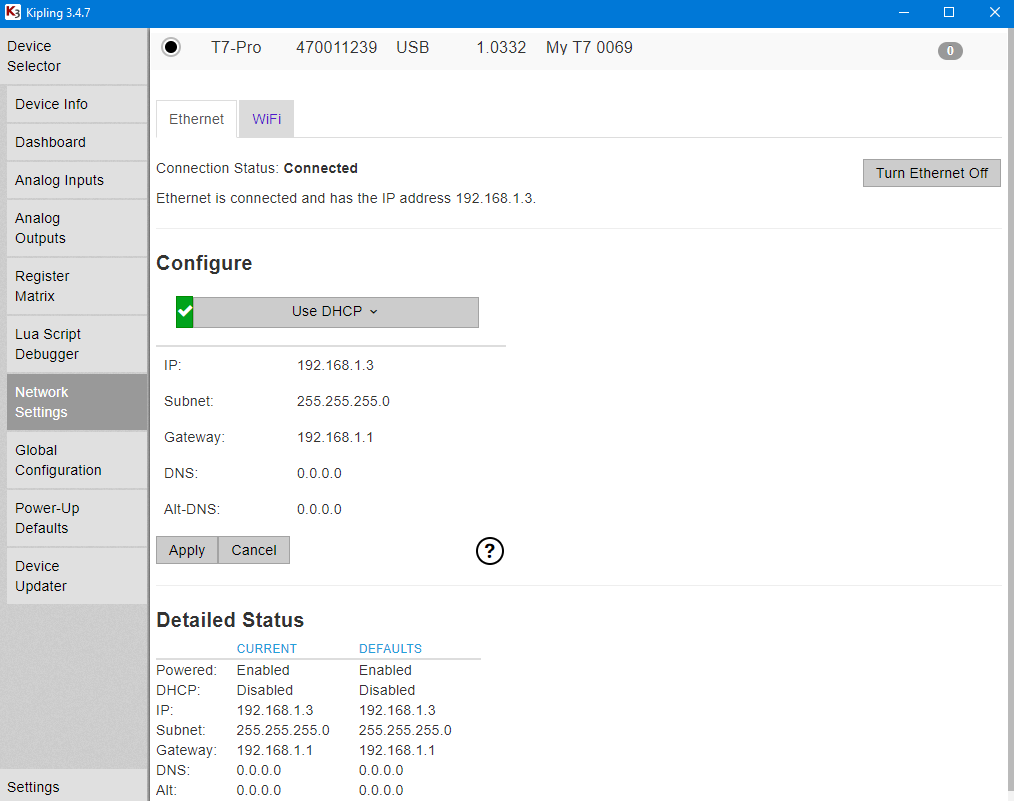Image resolution: width=1014 pixels, height=801 pixels.
Task: Open help via the question mark icon
Action: coord(489,551)
